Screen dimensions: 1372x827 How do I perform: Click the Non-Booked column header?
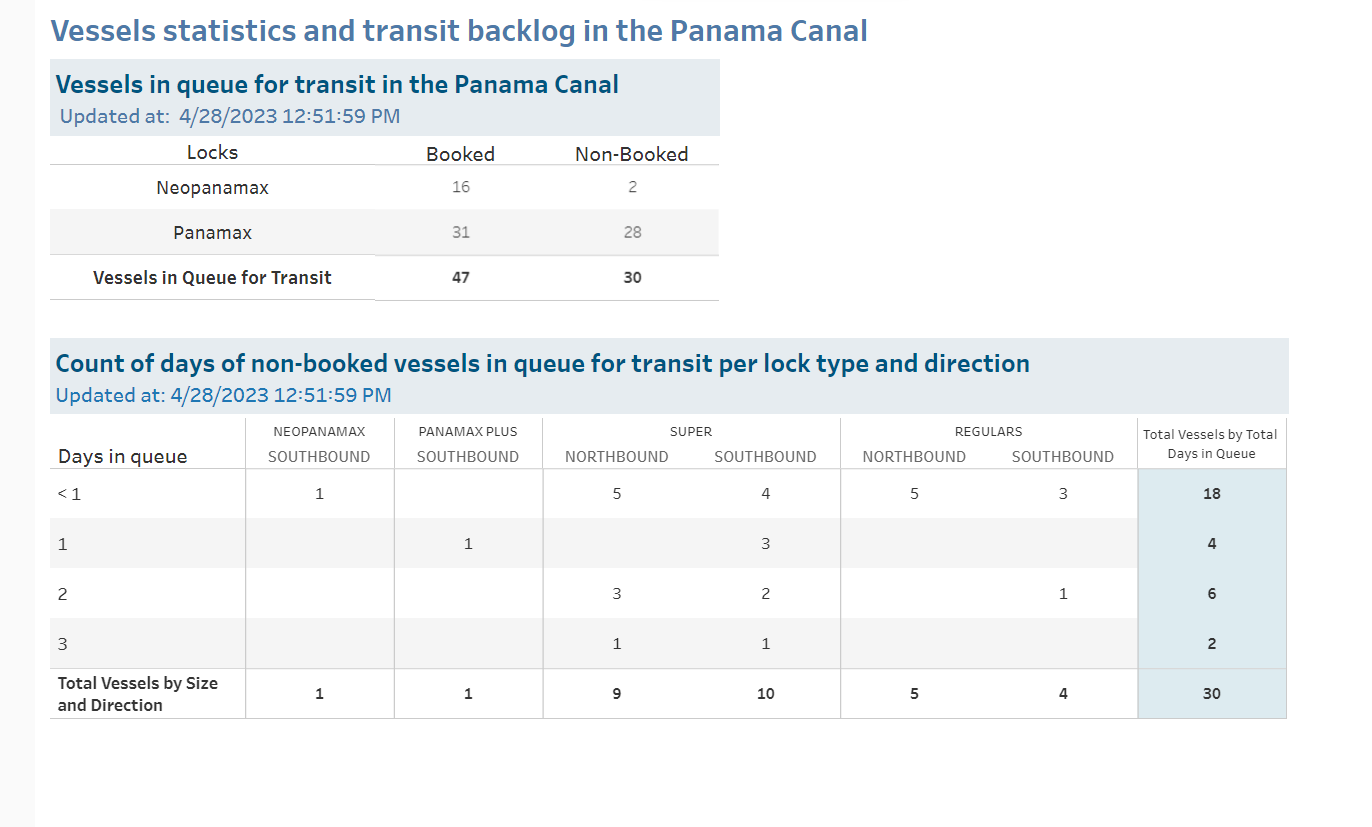point(632,154)
